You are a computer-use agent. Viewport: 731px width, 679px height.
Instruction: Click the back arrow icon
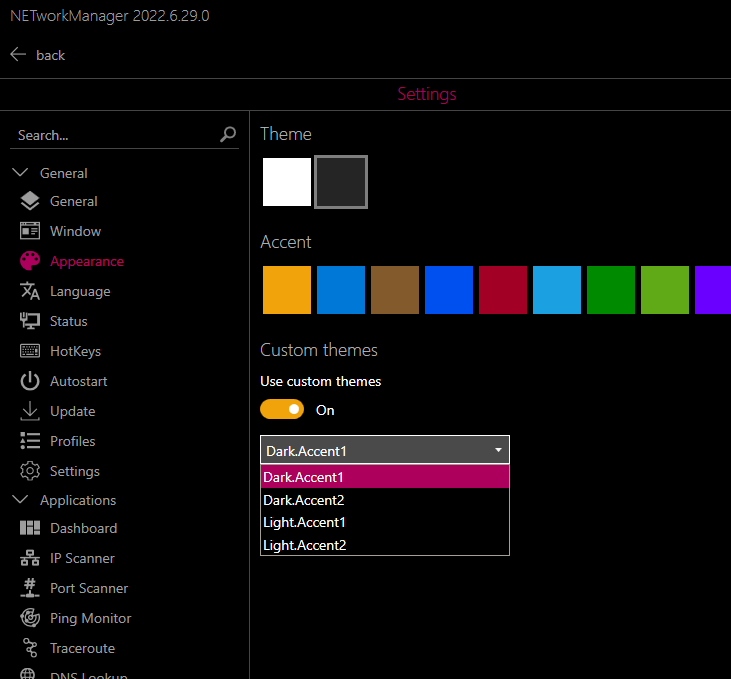[18, 55]
